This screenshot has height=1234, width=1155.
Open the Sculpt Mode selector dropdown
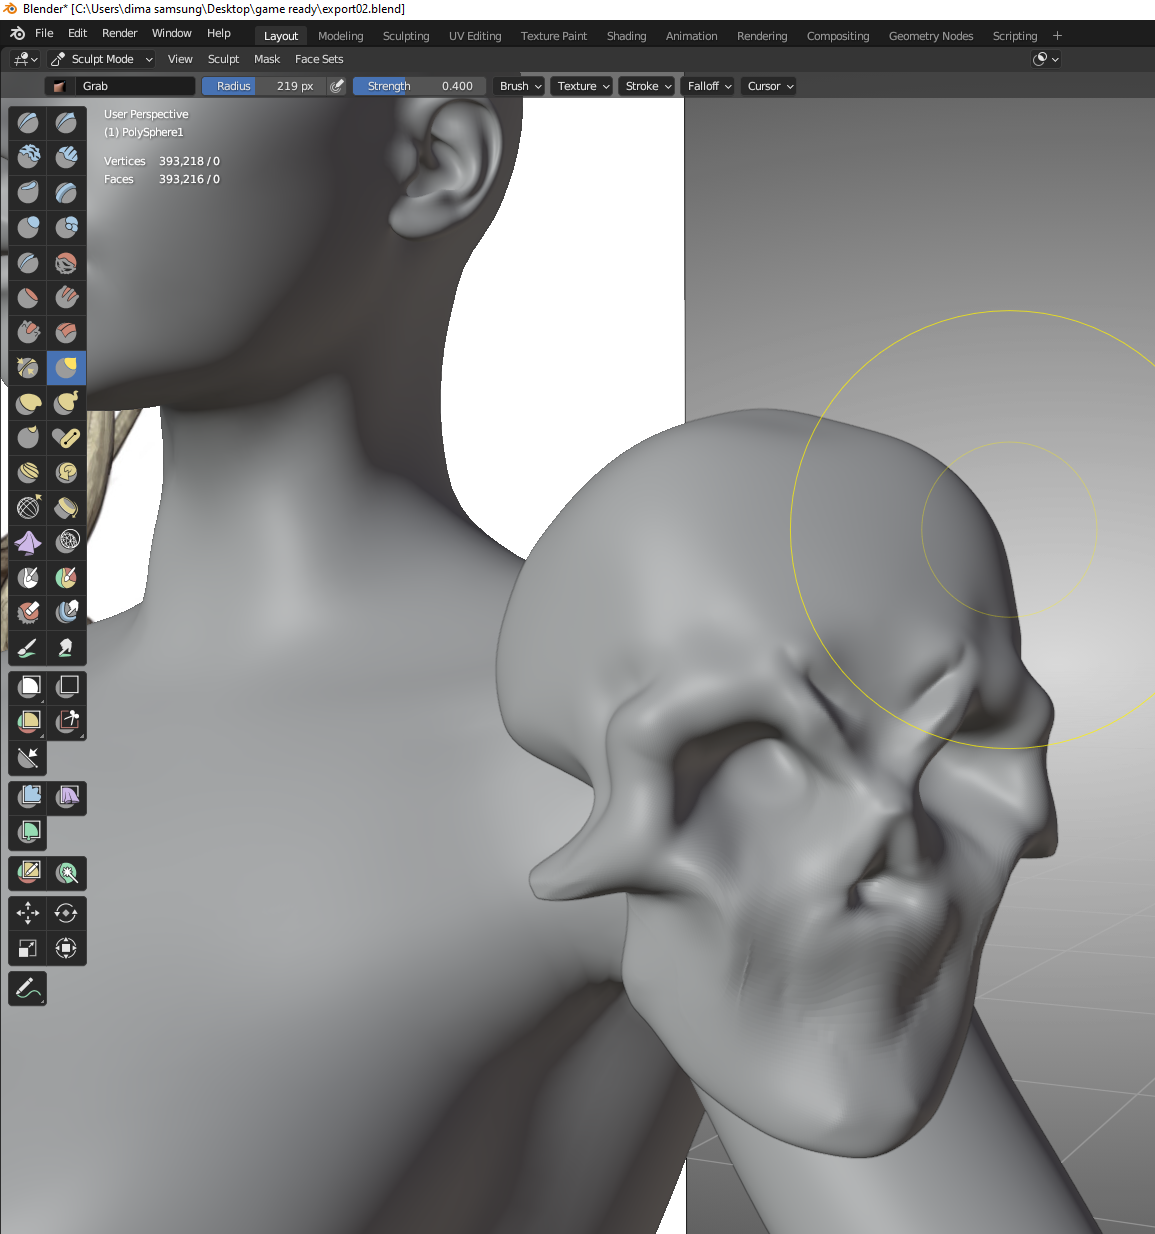click(101, 59)
